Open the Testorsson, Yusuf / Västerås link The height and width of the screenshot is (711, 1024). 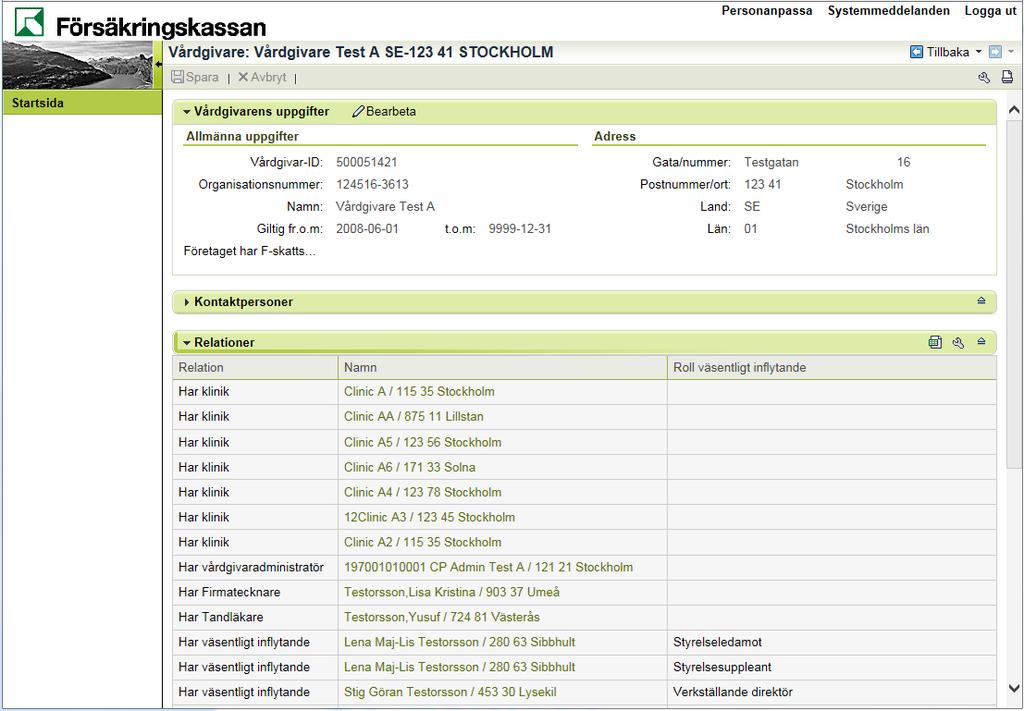(x=442, y=617)
